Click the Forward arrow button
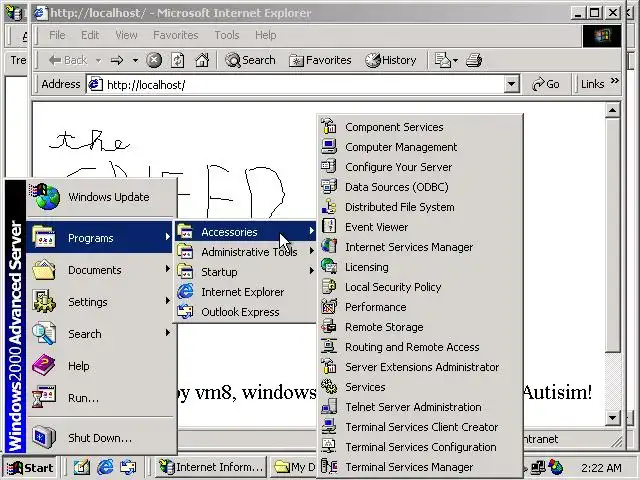The image size is (640, 480). click(117, 60)
